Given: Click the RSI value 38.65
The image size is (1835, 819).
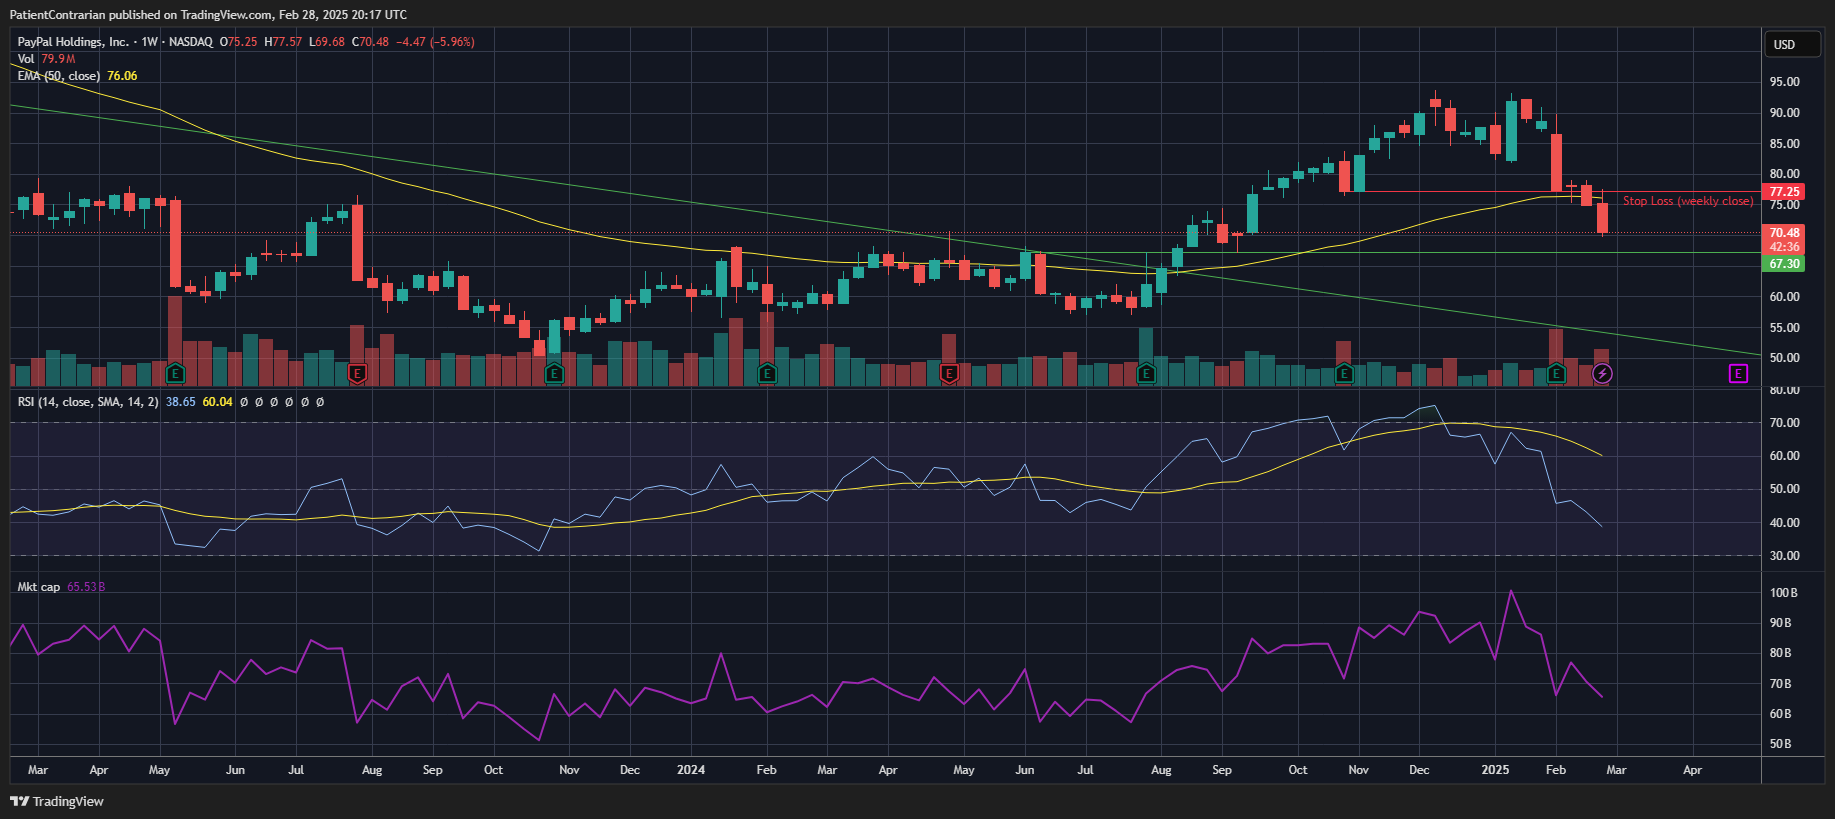Looking at the screenshot, I should point(181,402).
